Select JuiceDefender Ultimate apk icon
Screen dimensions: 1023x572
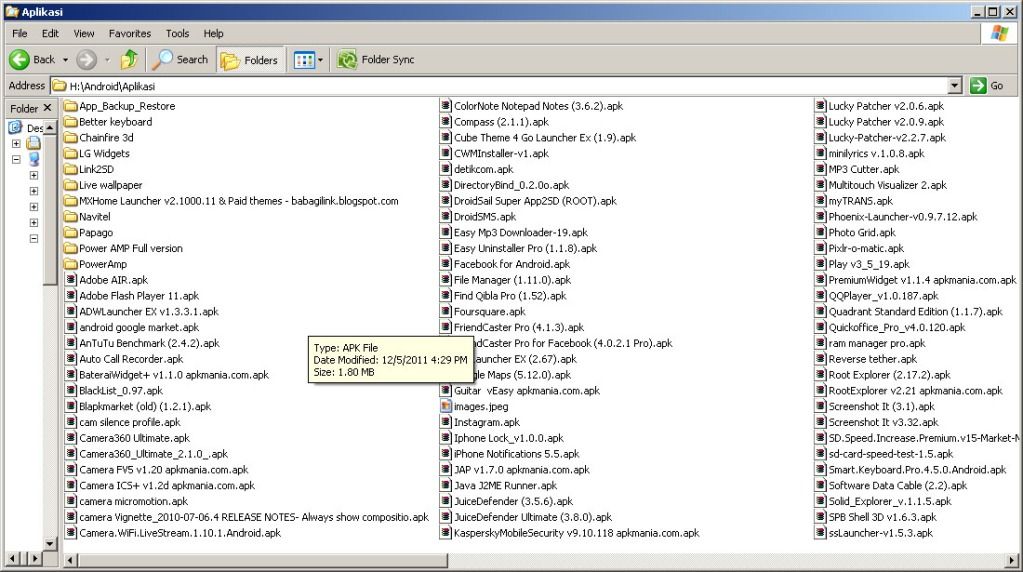coord(446,517)
